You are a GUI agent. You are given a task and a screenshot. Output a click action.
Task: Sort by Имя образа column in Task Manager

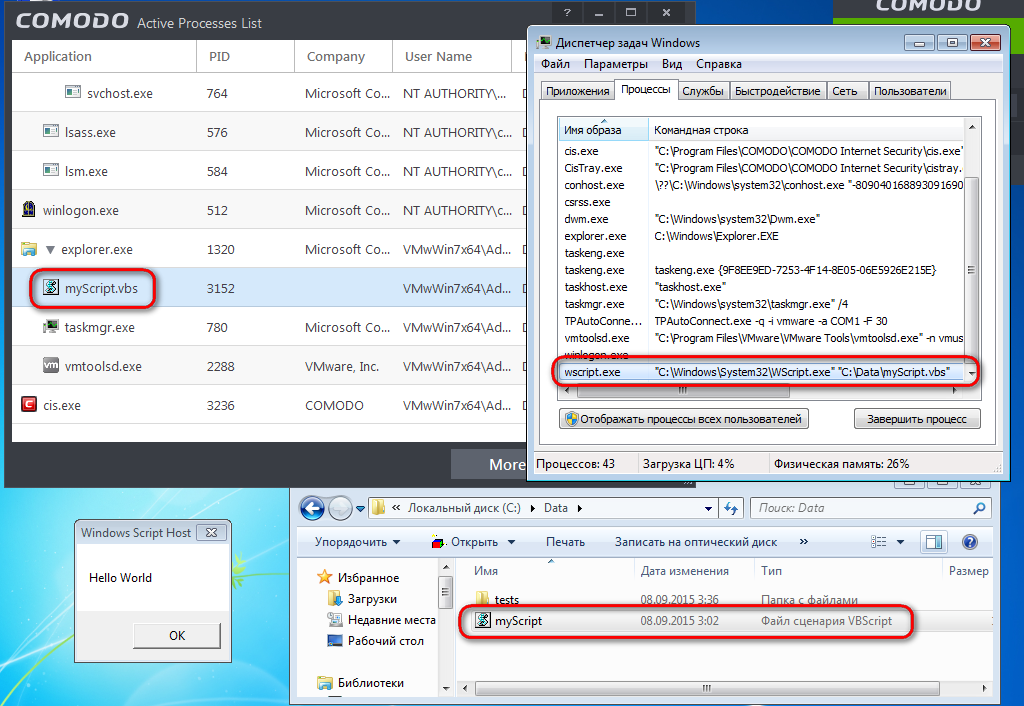point(603,129)
